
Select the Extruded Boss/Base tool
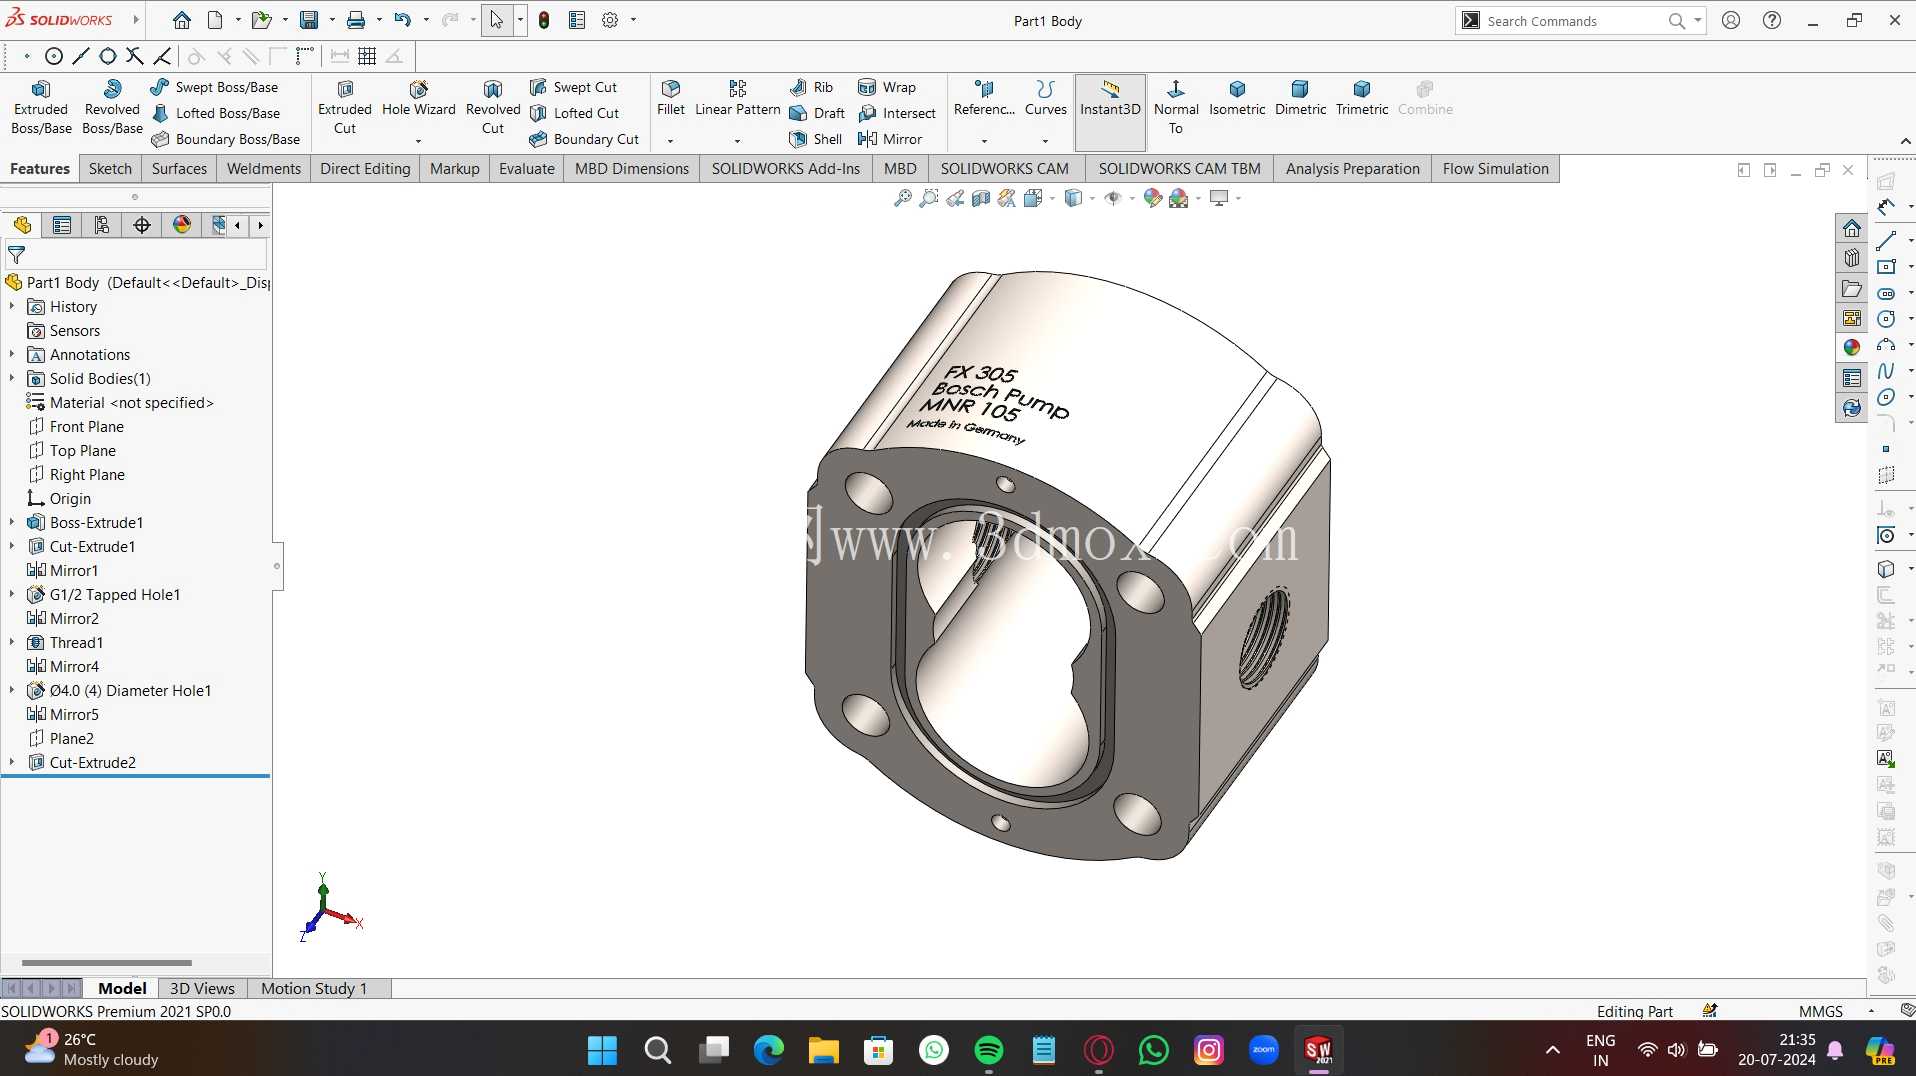(41, 107)
